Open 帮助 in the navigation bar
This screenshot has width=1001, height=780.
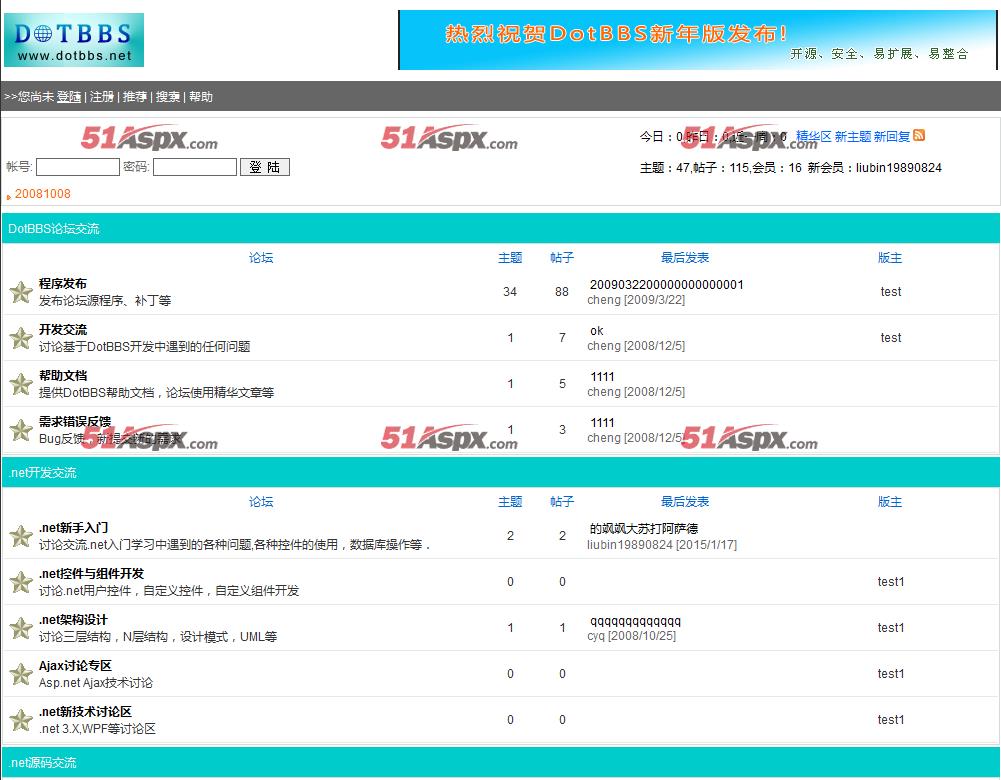tap(200, 96)
